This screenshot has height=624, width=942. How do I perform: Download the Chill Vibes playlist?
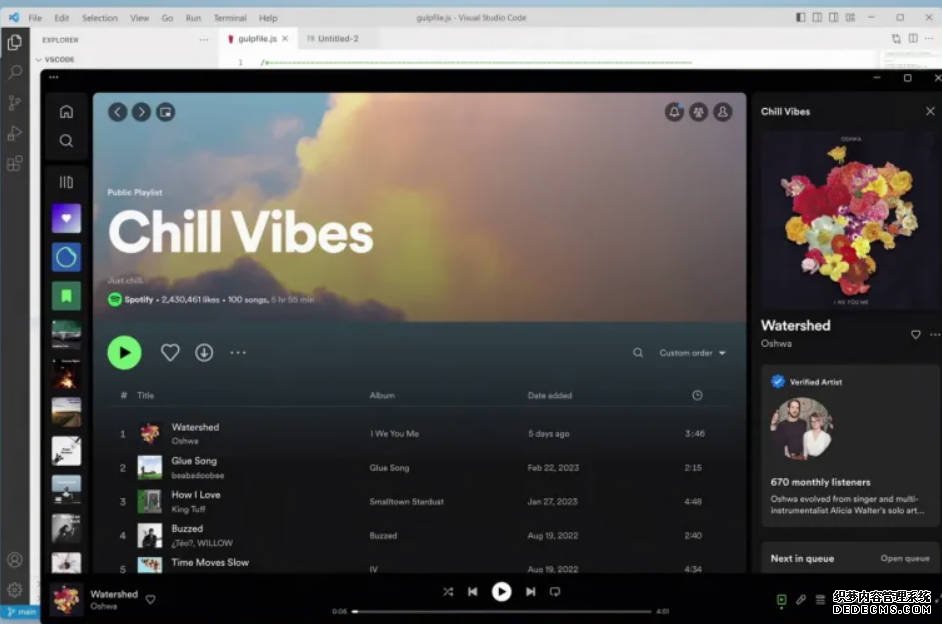click(204, 352)
